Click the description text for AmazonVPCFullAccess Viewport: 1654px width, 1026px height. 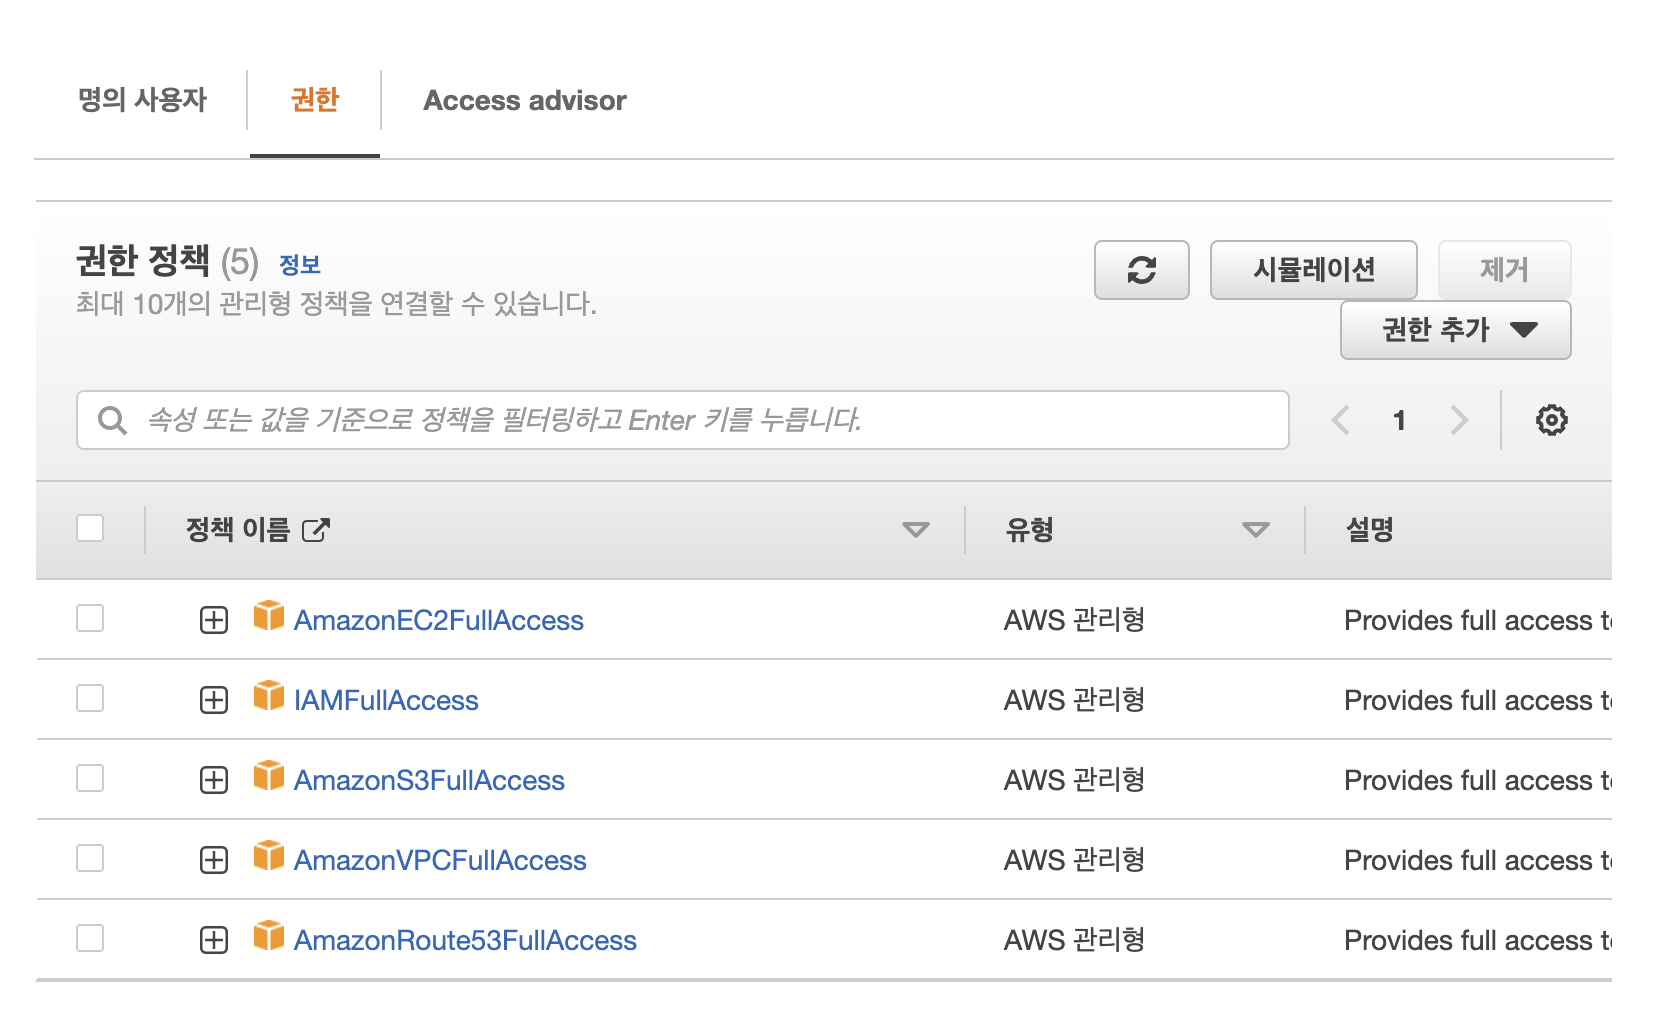click(x=1478, y=860)
